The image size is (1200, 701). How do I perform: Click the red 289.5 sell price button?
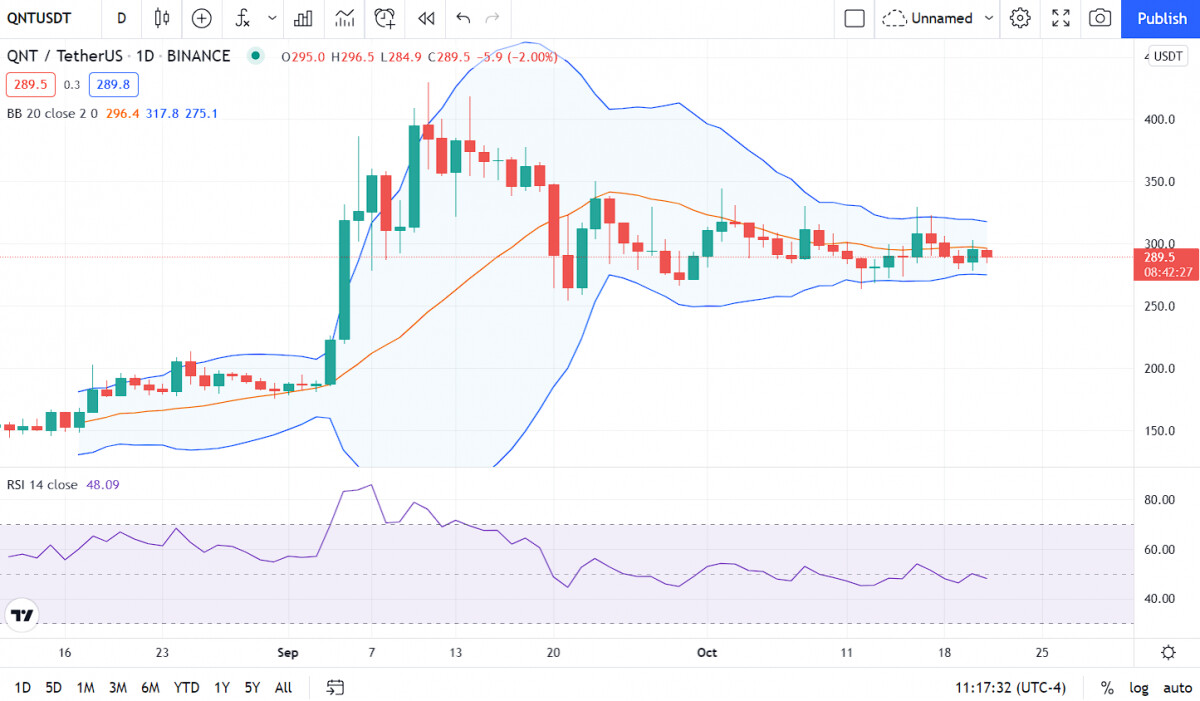[x=31, y=85]
